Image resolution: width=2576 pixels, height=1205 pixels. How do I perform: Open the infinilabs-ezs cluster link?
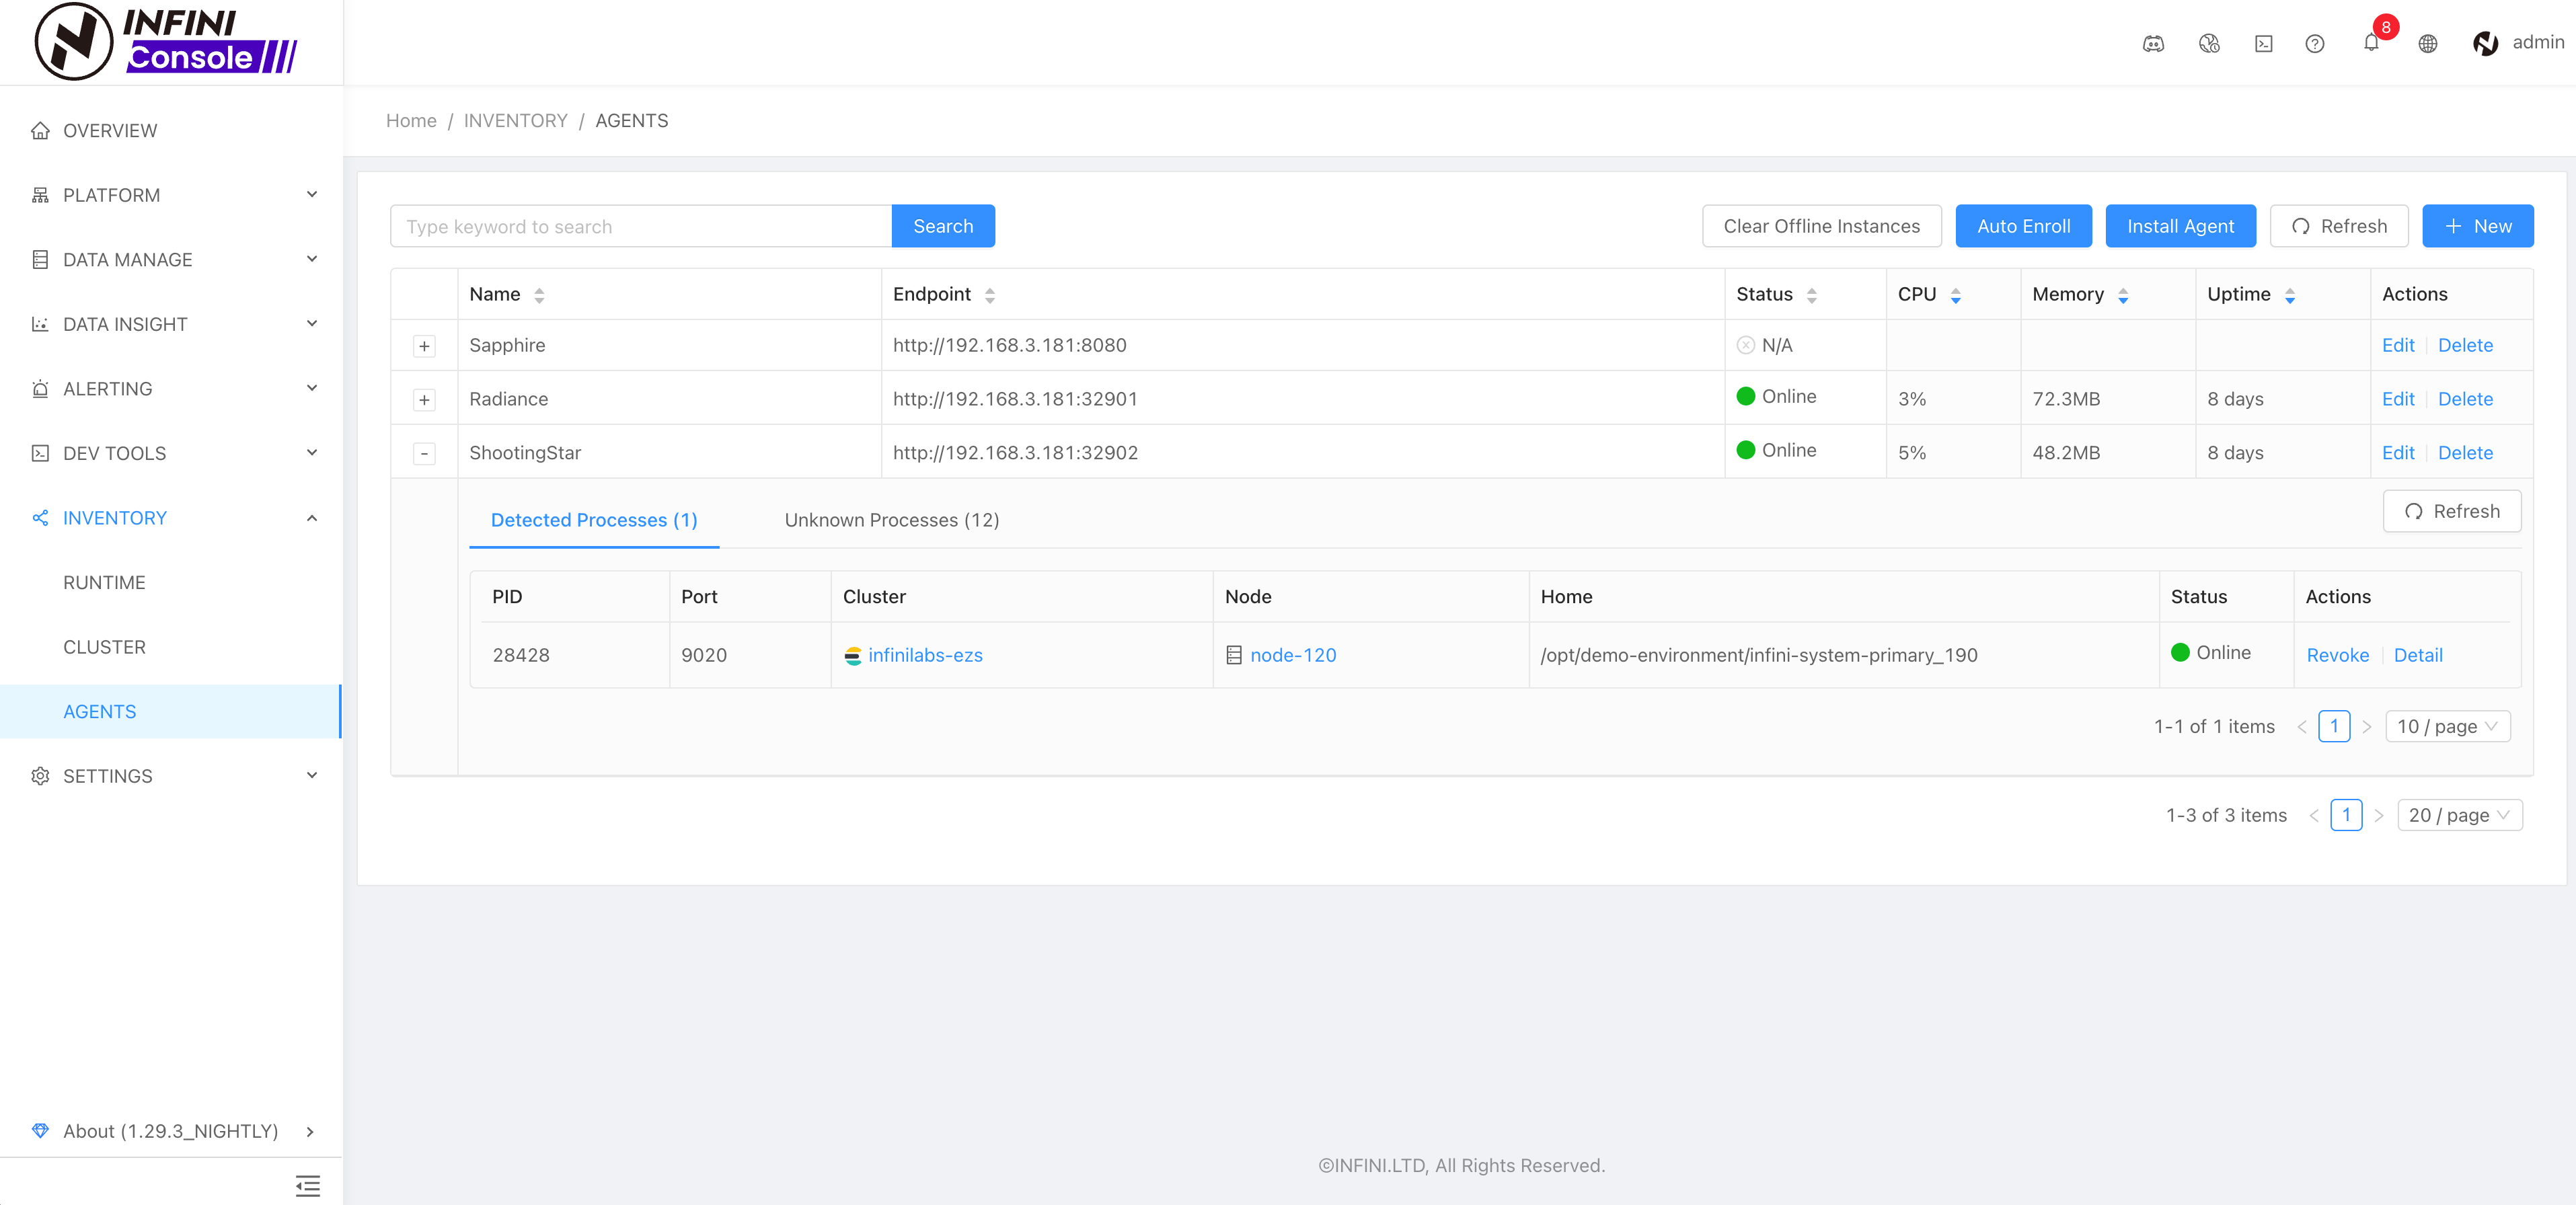tap(924, 655)
